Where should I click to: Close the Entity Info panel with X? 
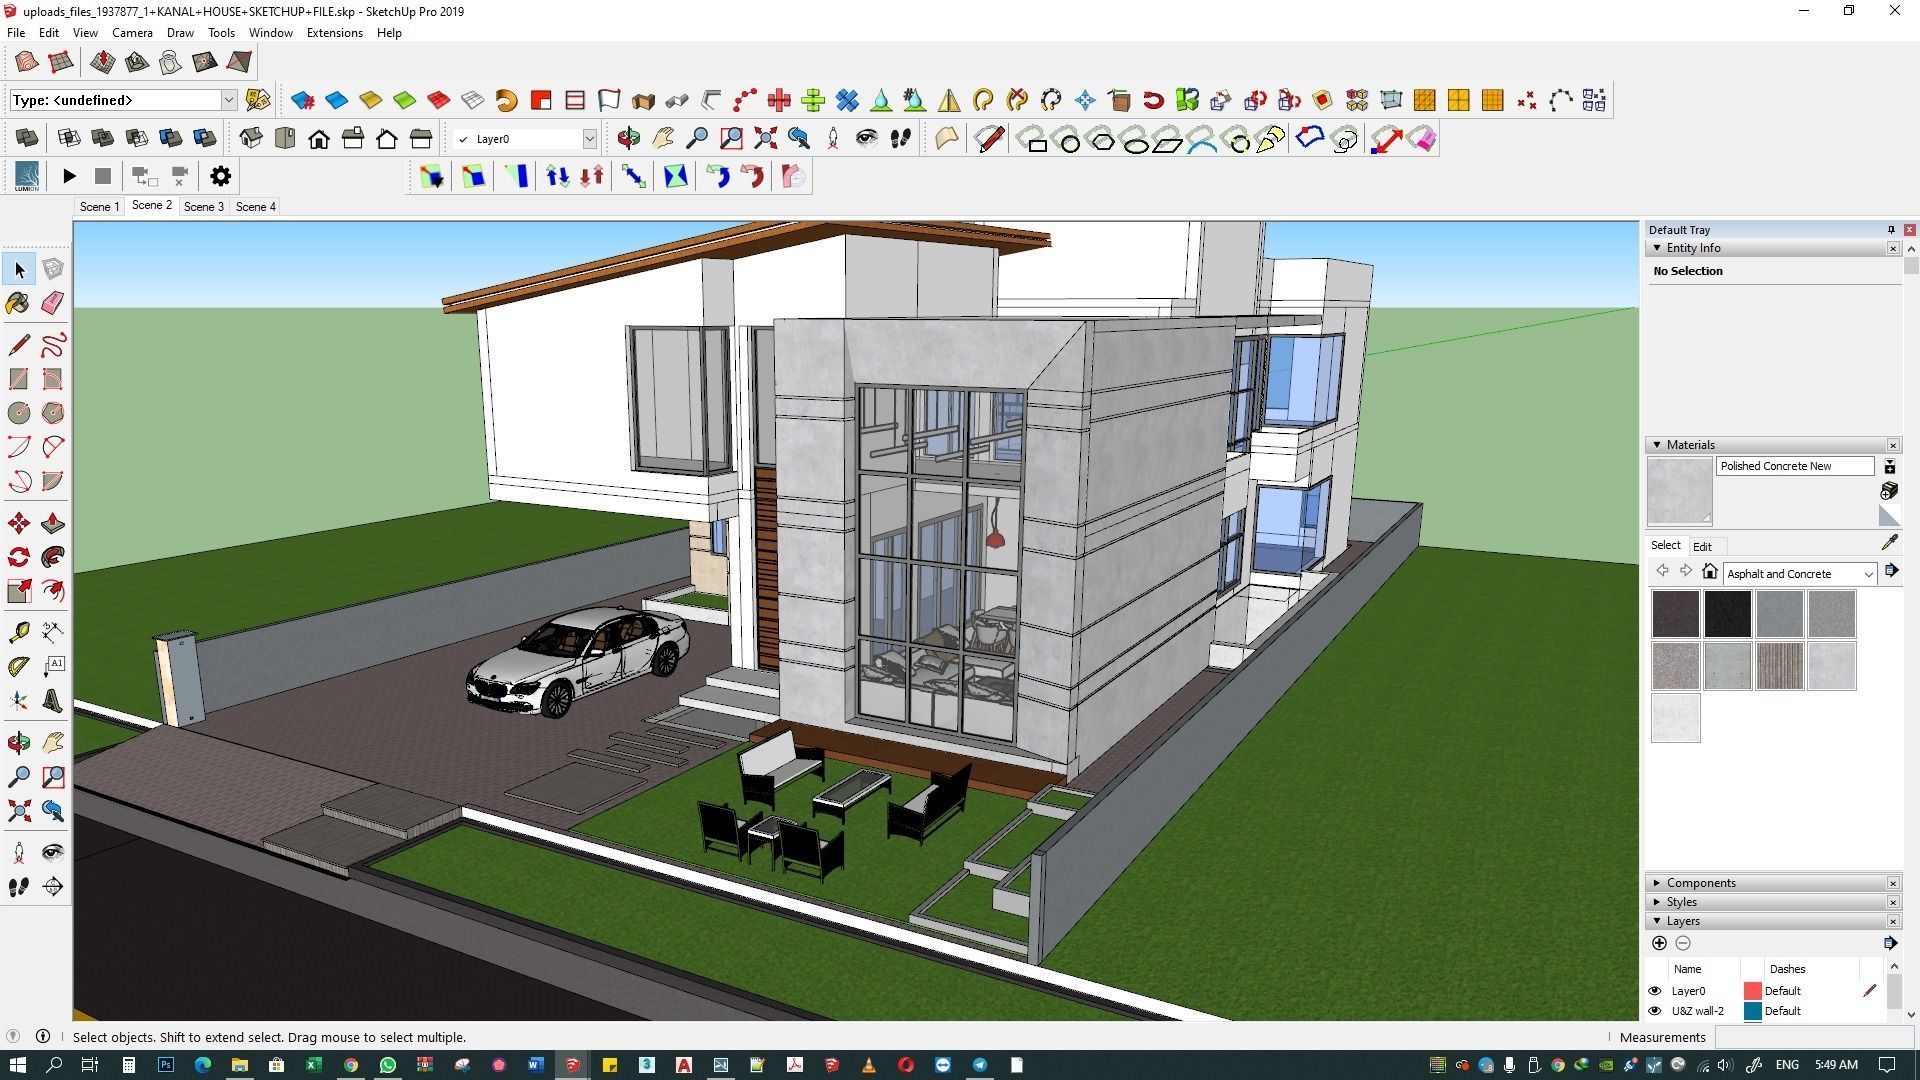[1893, 248]
